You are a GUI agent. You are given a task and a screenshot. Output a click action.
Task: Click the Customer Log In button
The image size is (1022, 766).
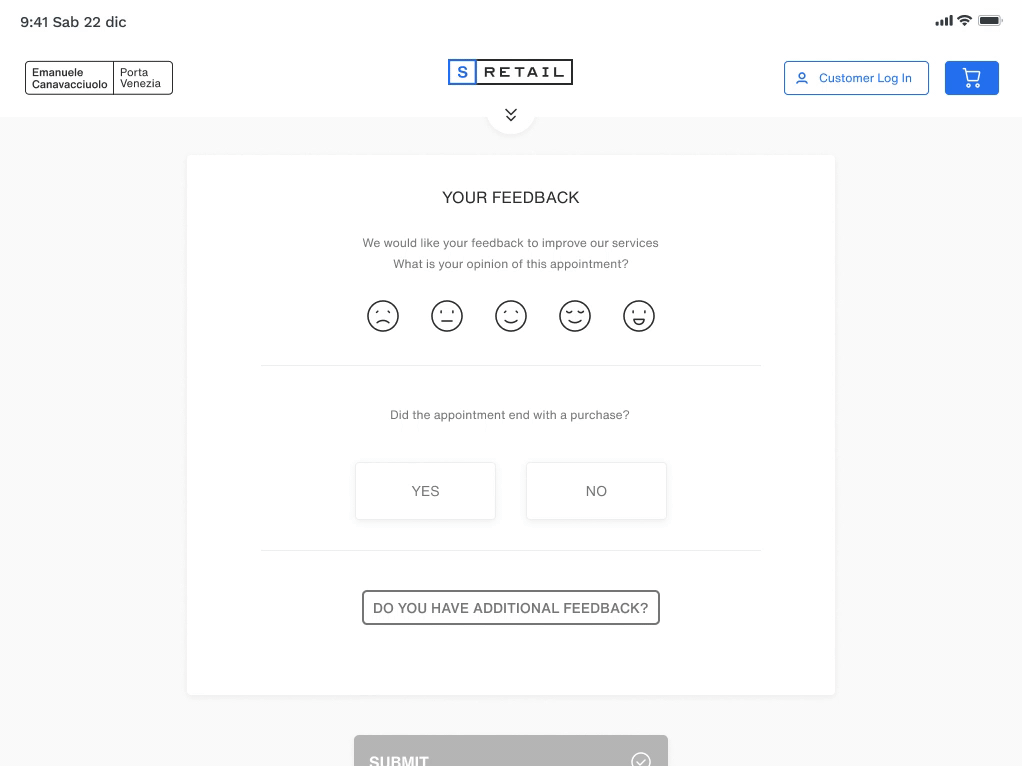tap(856, 78)
